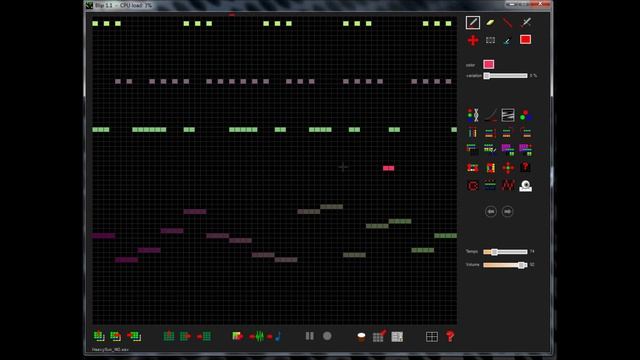Click the red waveform zigzag icon
The width and height of the screenshot is (640, 360).
[x=508, y=186]
